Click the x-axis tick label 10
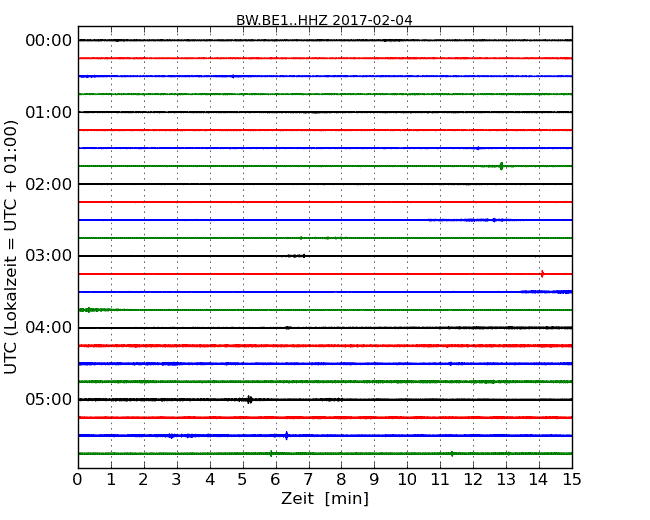This screenshot has height=520, width=650. coord(407,480)
